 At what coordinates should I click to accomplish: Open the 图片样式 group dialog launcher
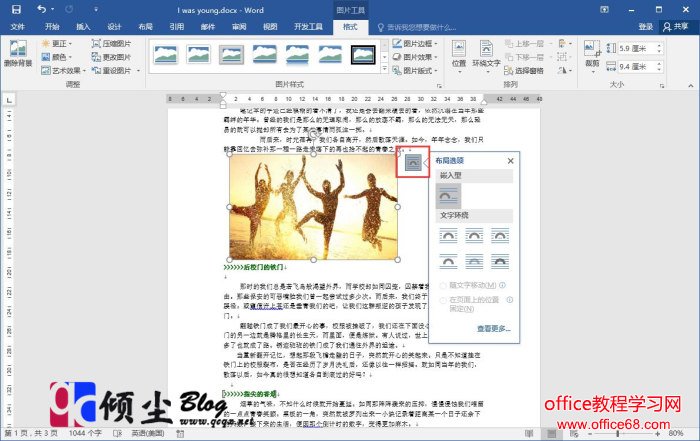click(x=439, y=86)
